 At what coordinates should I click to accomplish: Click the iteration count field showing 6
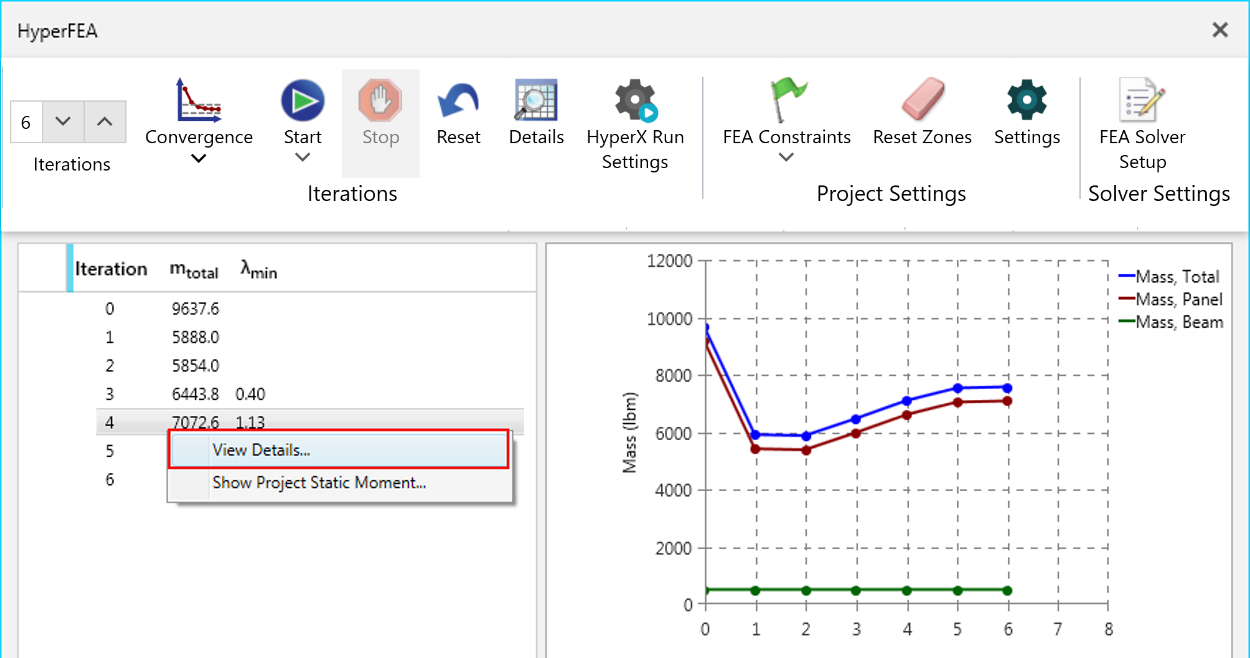coord(26,122)
